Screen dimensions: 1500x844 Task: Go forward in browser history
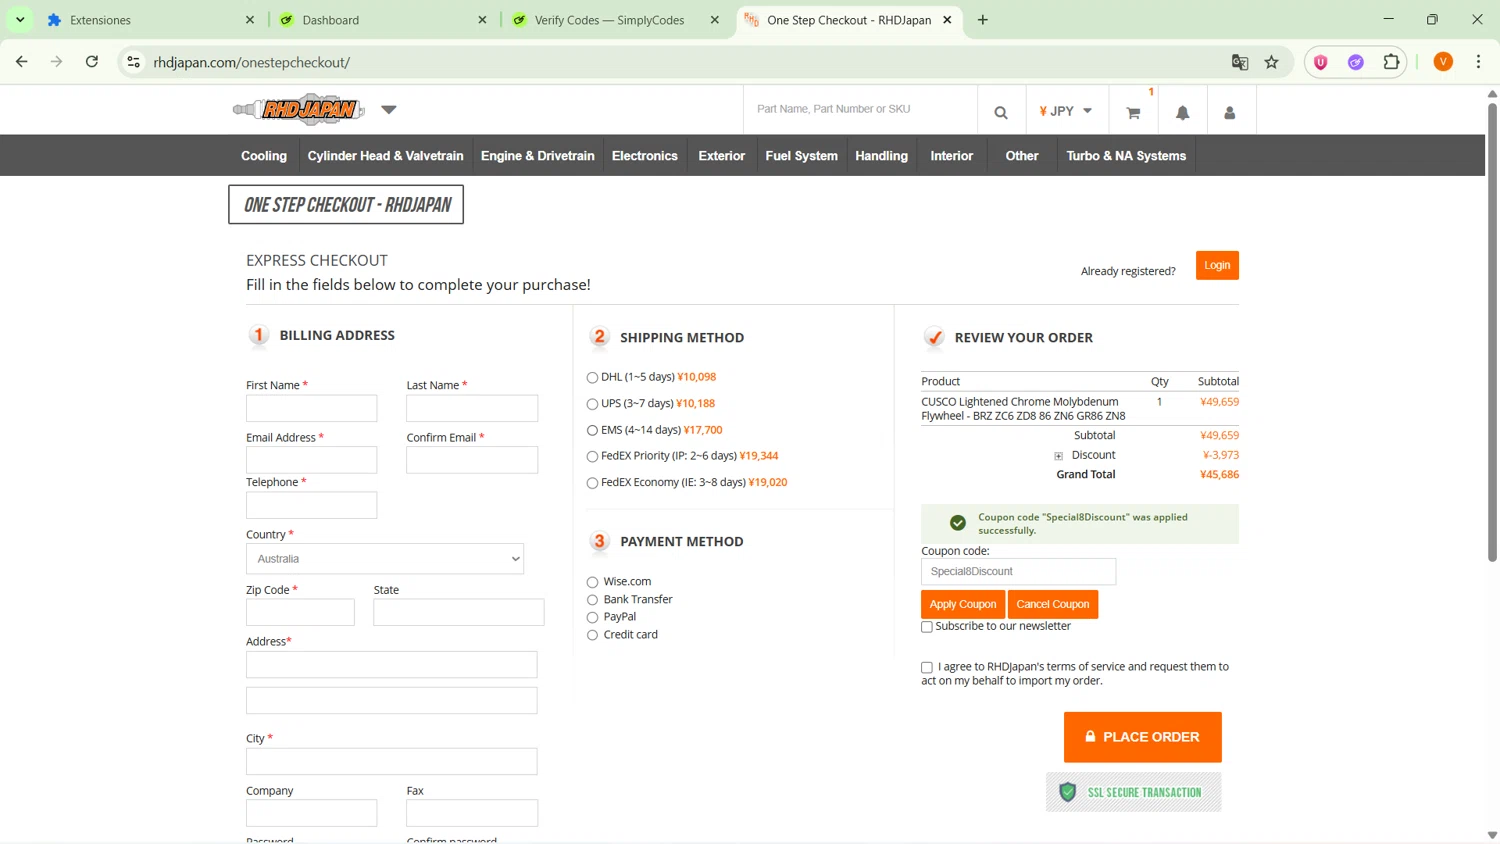57,62
